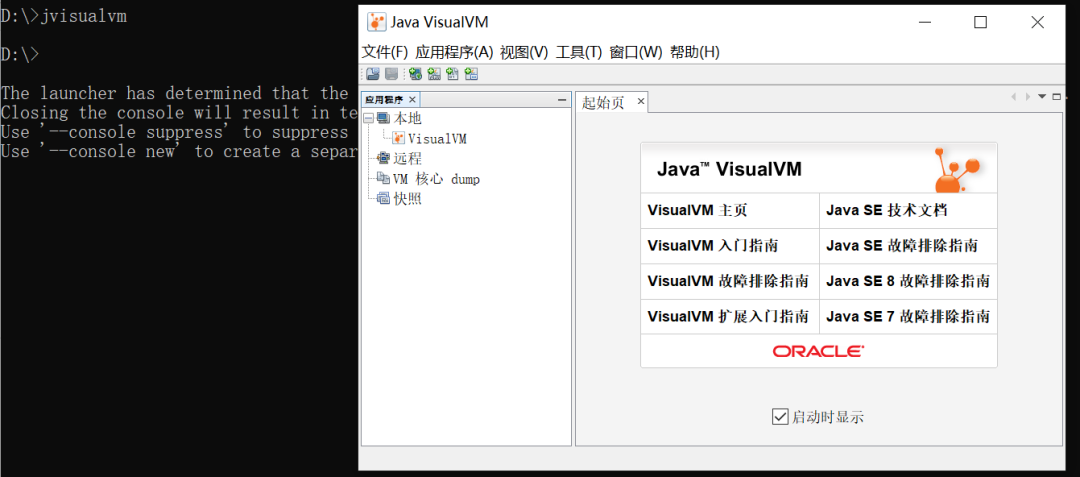Open the 窗口(W) menu
The height and width of the screenshot is (477, 1080).
coord(636,52)
